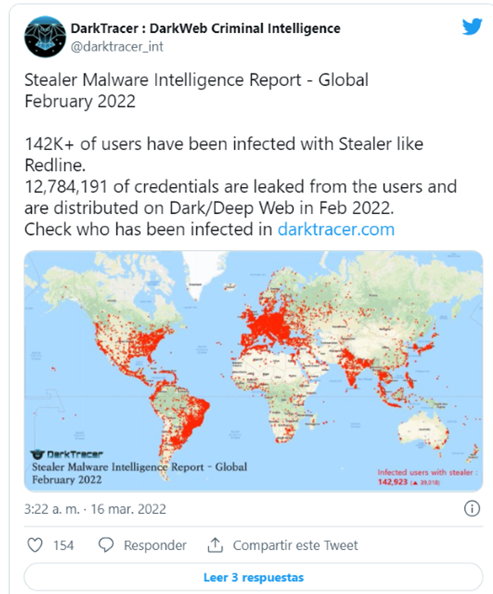
Task: Click the Responder label
Action: point(155,546)
